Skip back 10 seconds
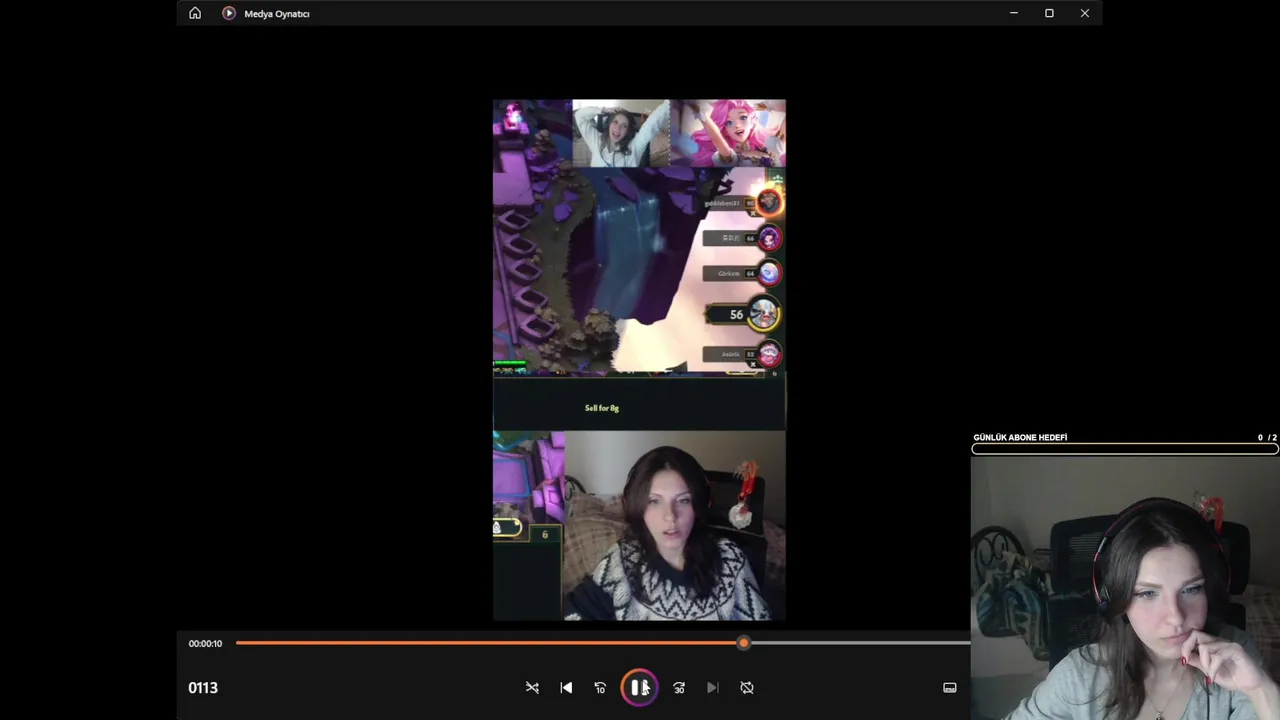Screen dimensions: 1280x720 pyautogui.click(x=600, y=688)
